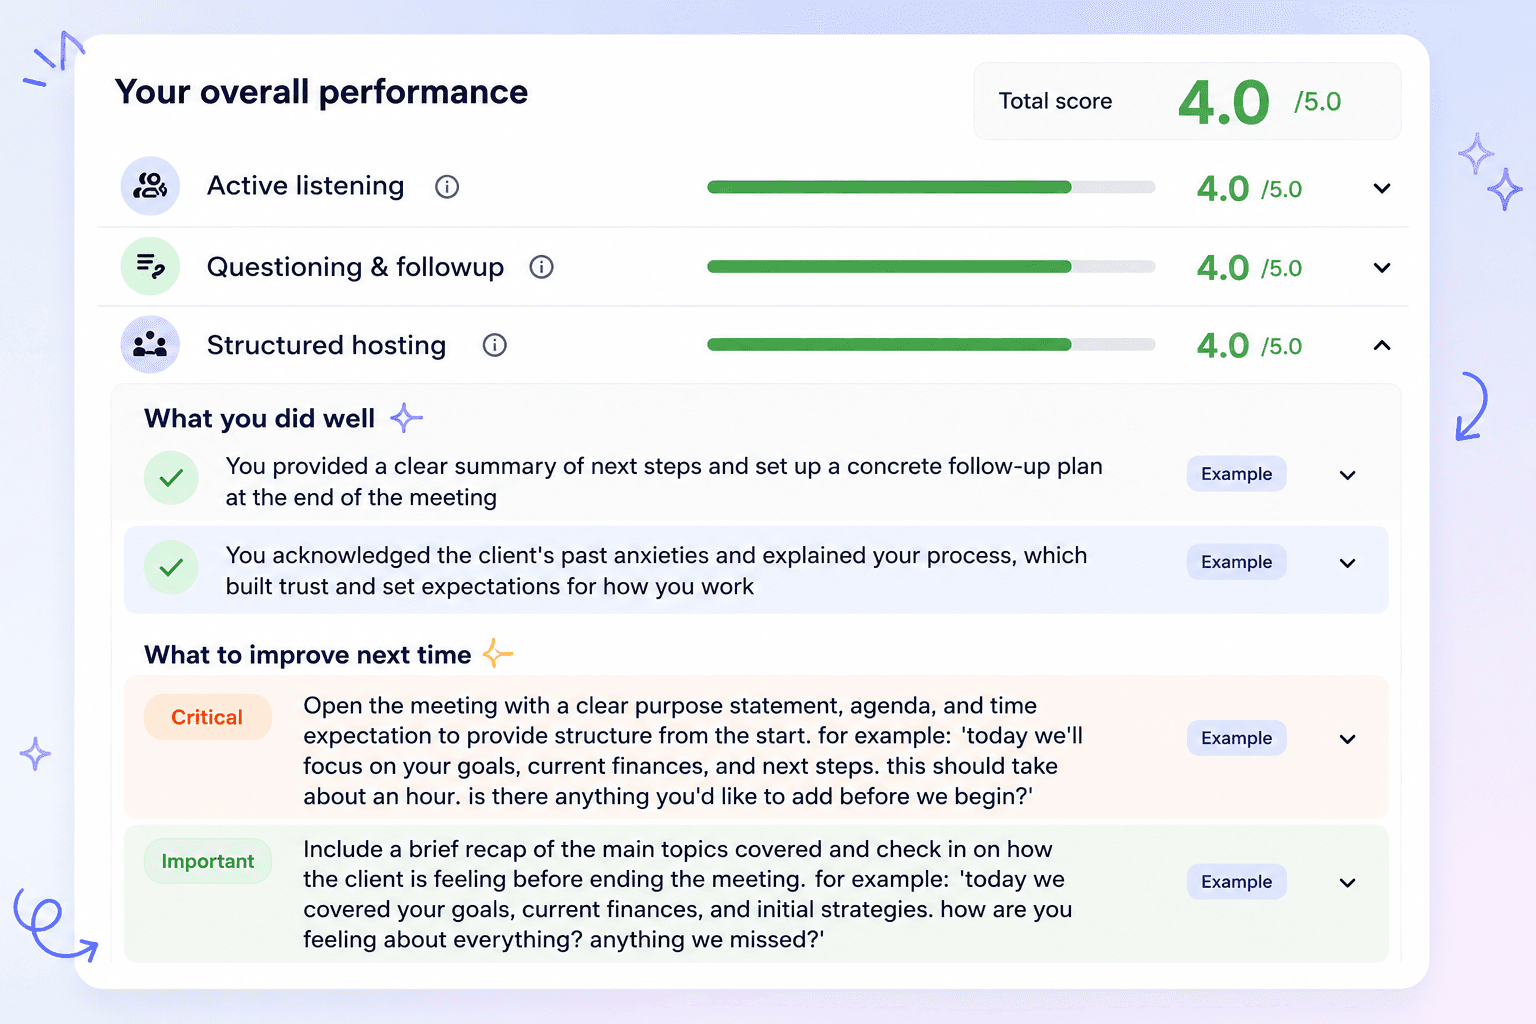The height and width of the screenshot is (1024, 1536).
Task: Click green checkmark for client anxieties item
Action: (171, 567)
